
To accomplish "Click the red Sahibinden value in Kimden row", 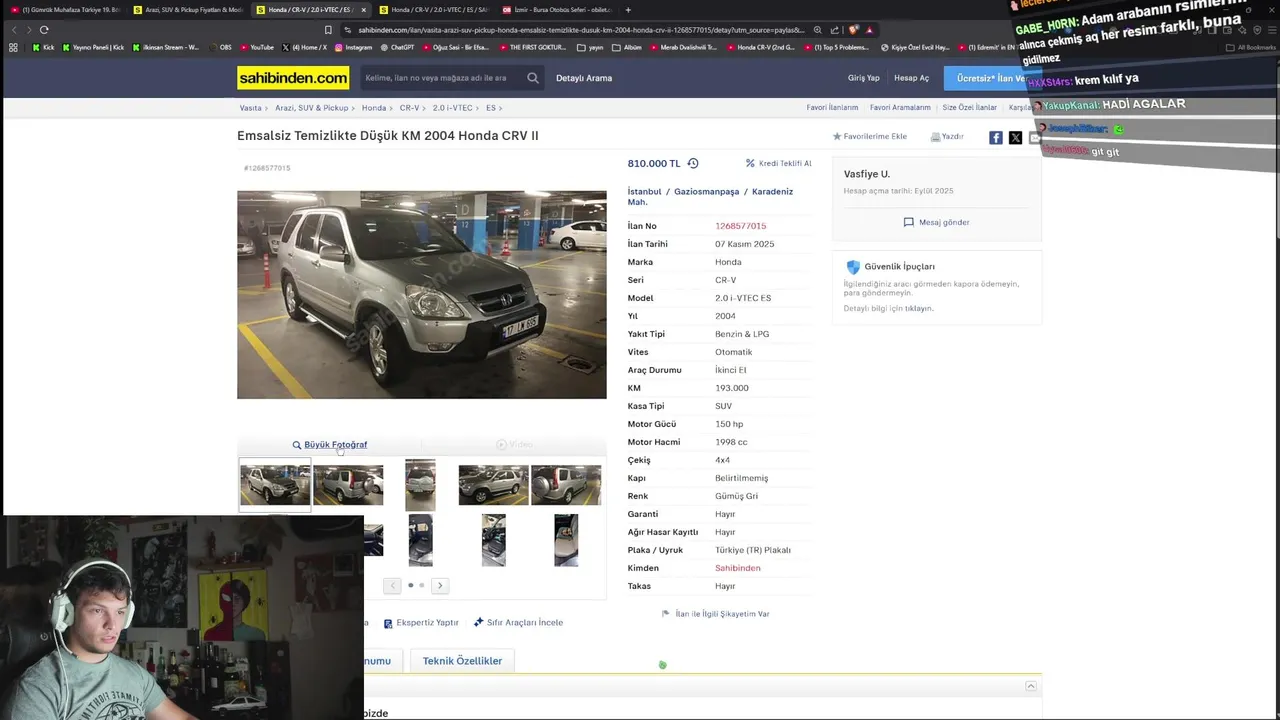I will point(737,568).
